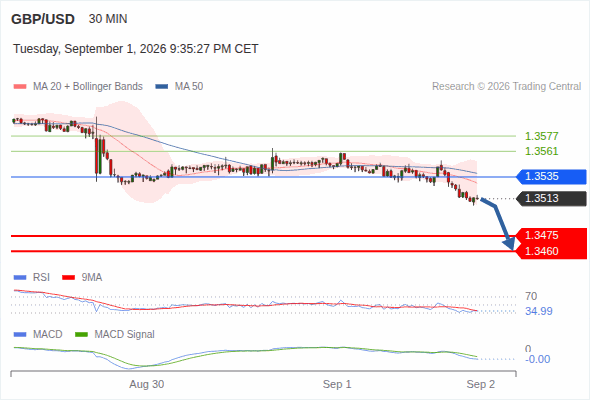Click the 9MA red legend swatch
590x400 pixels.
68,278
